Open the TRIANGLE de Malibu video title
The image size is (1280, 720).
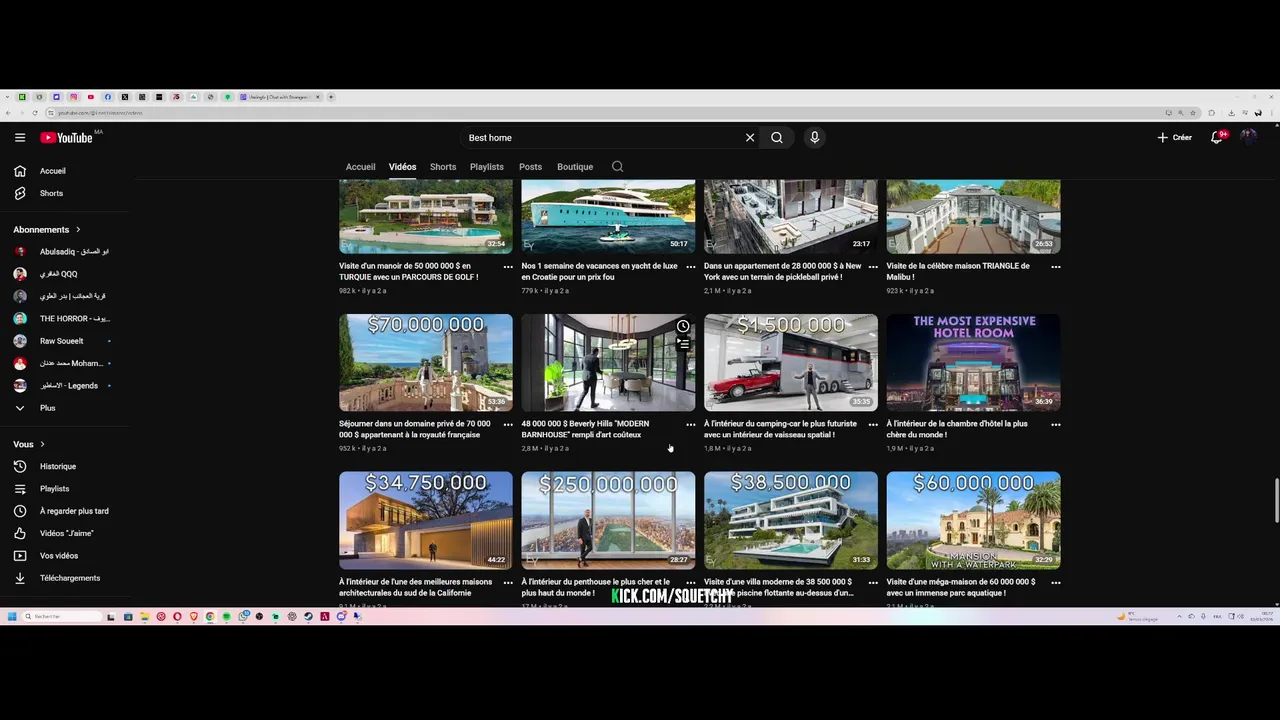pyautogui.click(x=958, y=272)
